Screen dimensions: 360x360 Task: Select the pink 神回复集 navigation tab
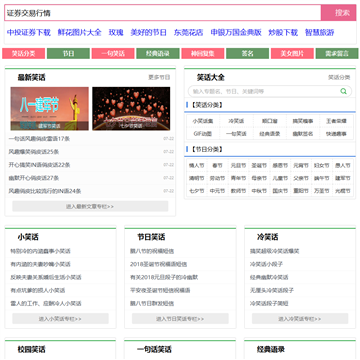203,53
